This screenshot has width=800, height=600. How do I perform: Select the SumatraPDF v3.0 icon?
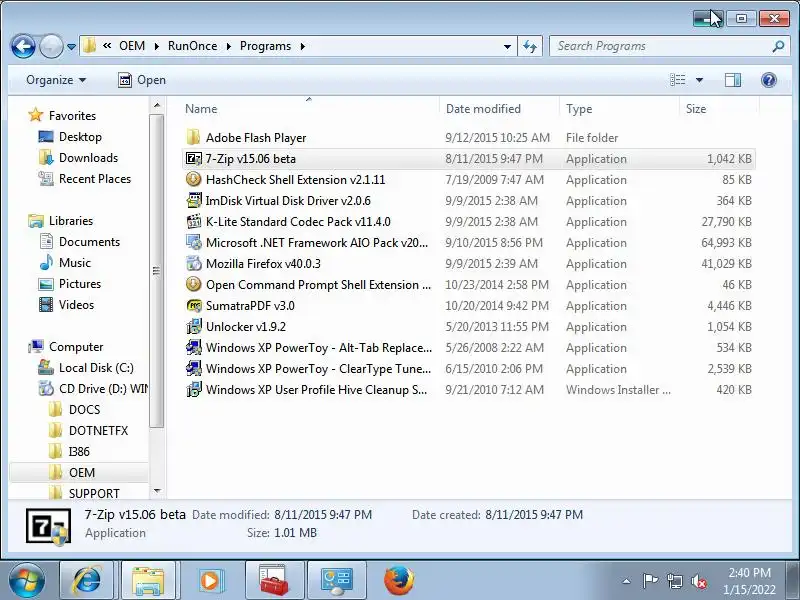(193, 306)
